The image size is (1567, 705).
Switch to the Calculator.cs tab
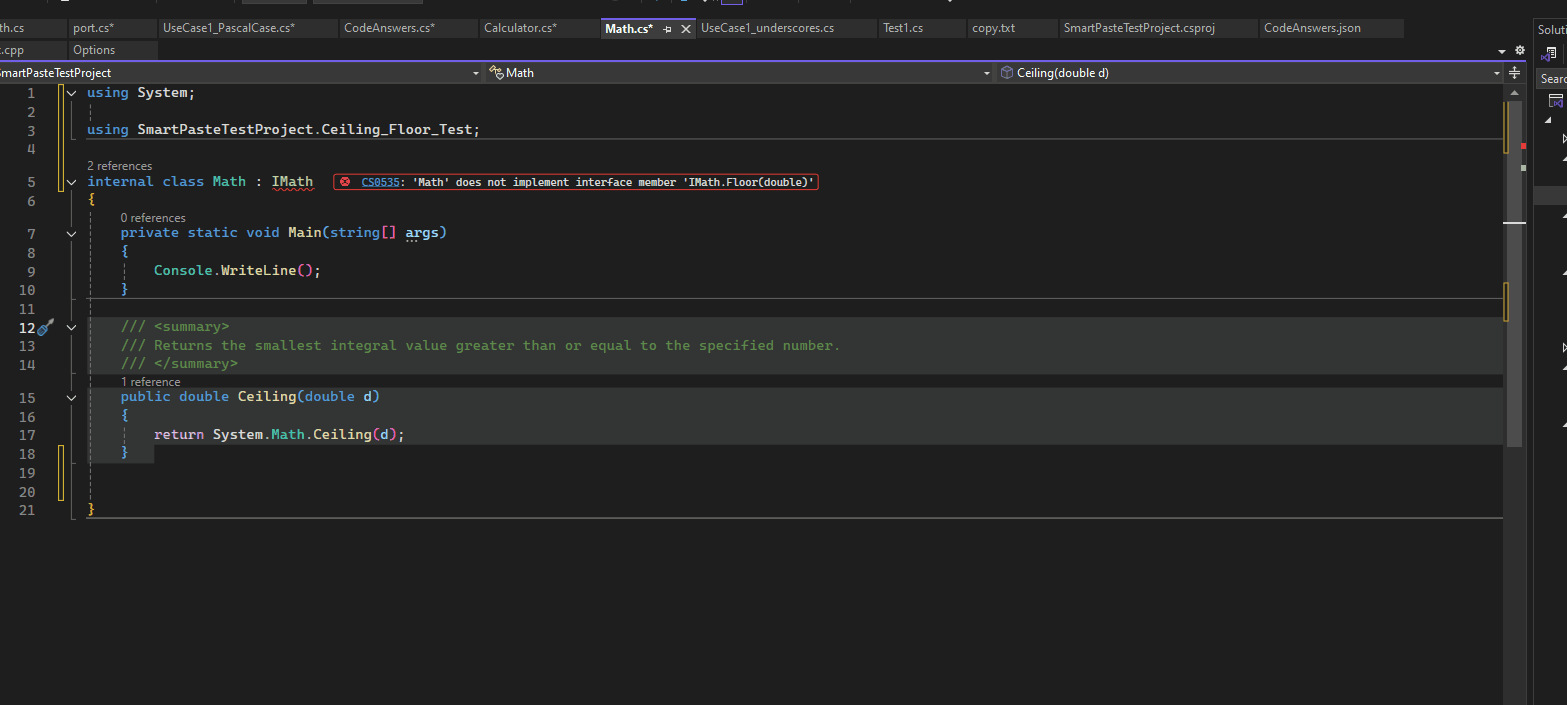[x=520, y=28]
